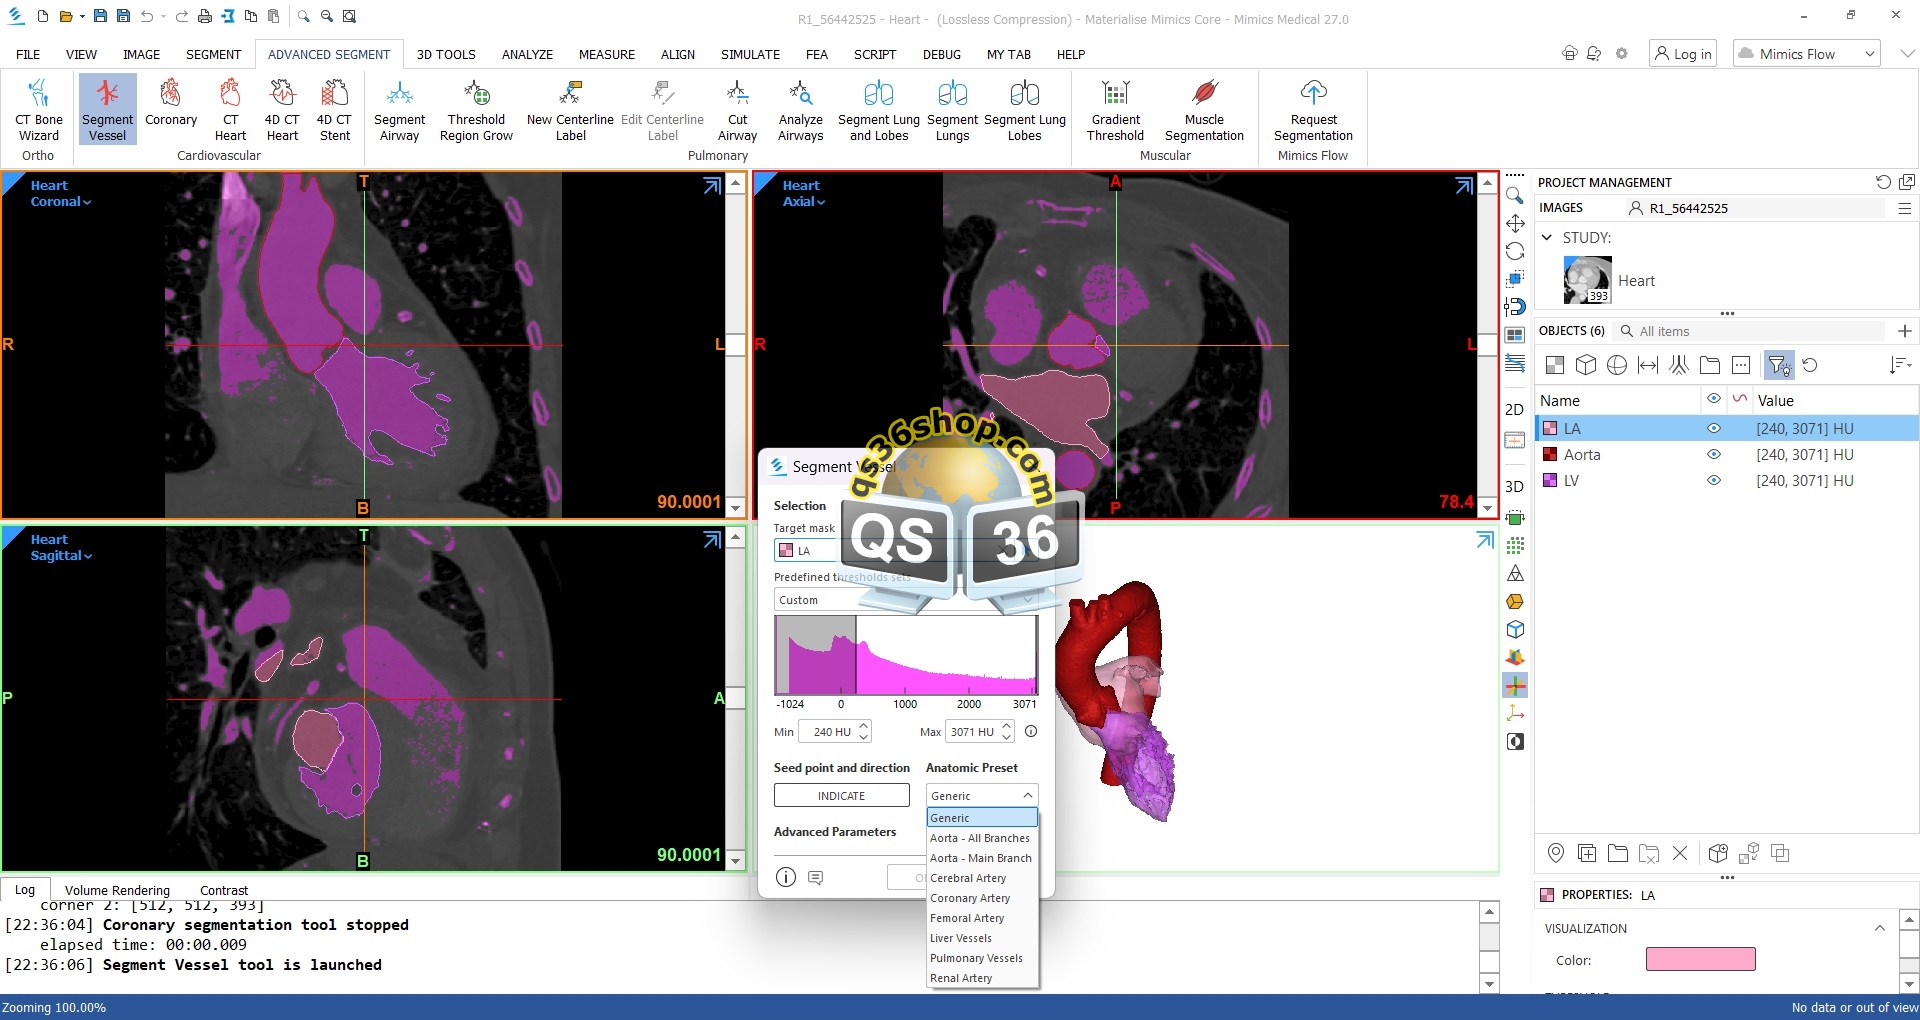Reset object filters with the refresh icon
The height and width of the screenshot is (1020, 1920).
[x=1810, y=365]
